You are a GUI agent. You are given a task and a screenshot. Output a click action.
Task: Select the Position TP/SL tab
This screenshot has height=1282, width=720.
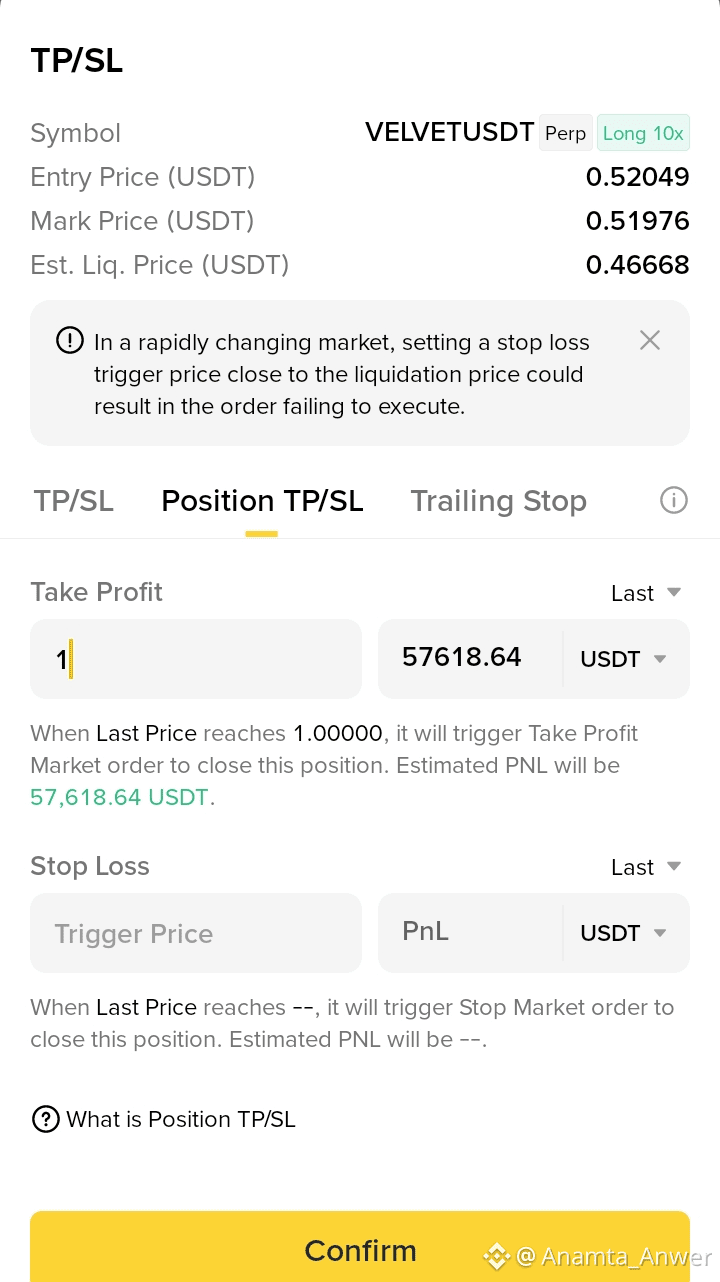click(262, 501)
